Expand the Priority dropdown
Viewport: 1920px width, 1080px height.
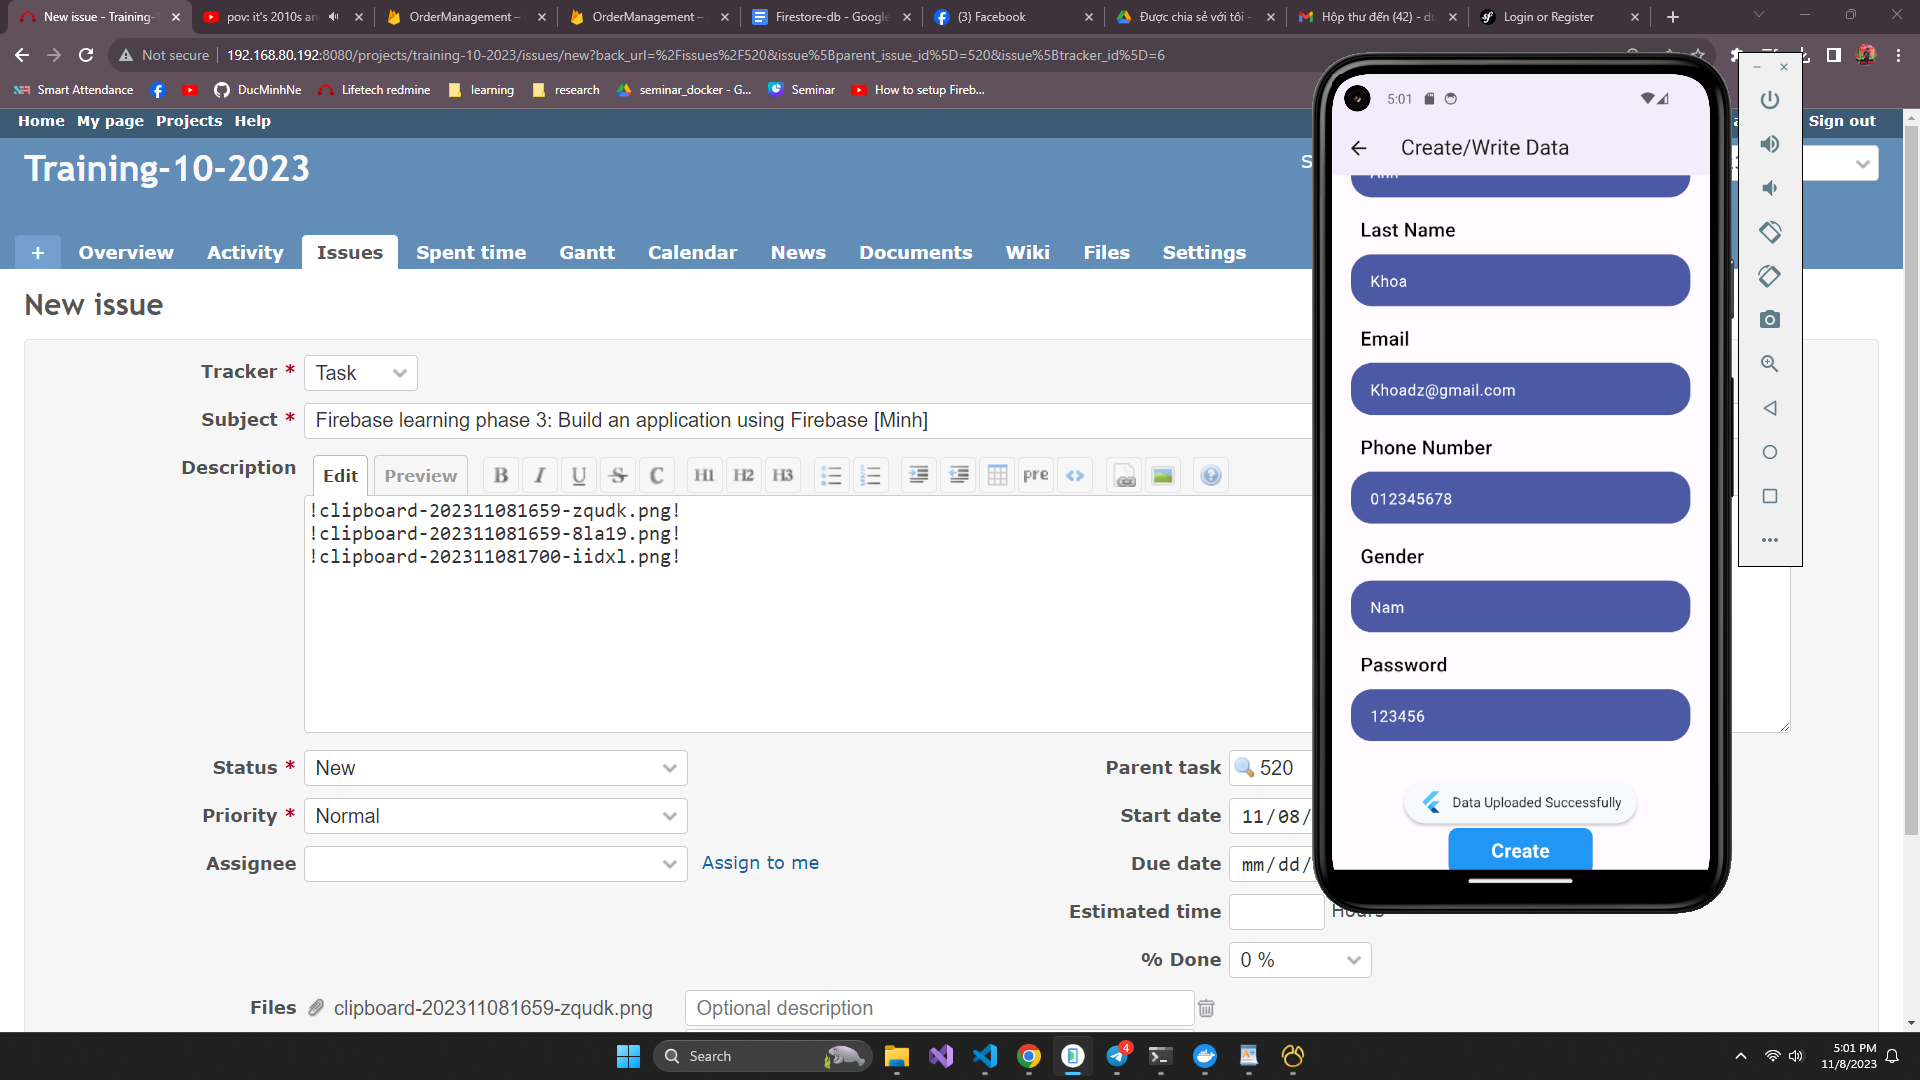tap(495, 816)
